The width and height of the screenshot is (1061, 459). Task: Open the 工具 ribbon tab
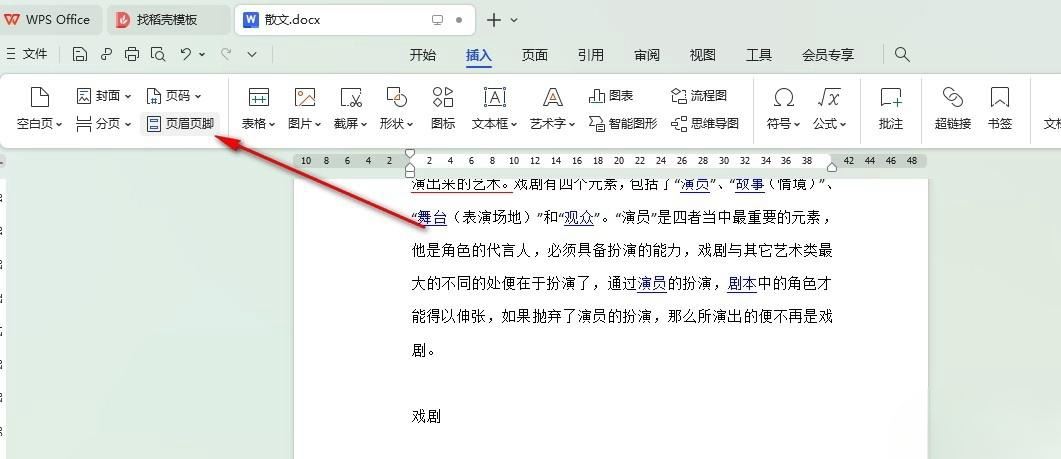tap(759, 55)
